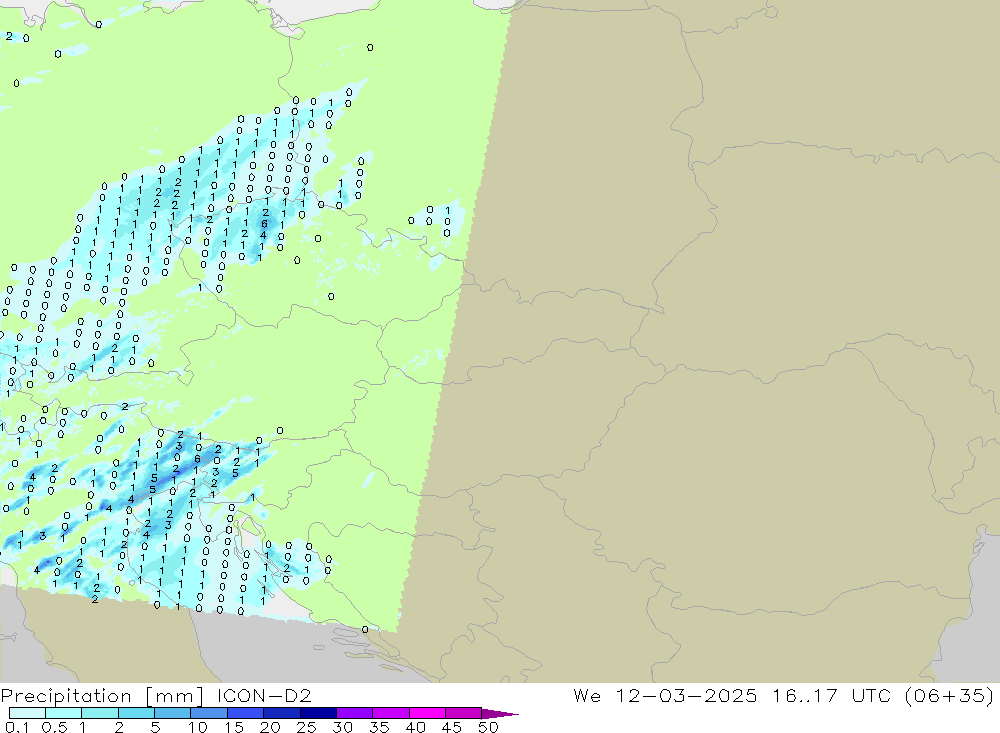Click the '40' legend scale label
The image size is (1000, 733).
[x=415, y=727]
